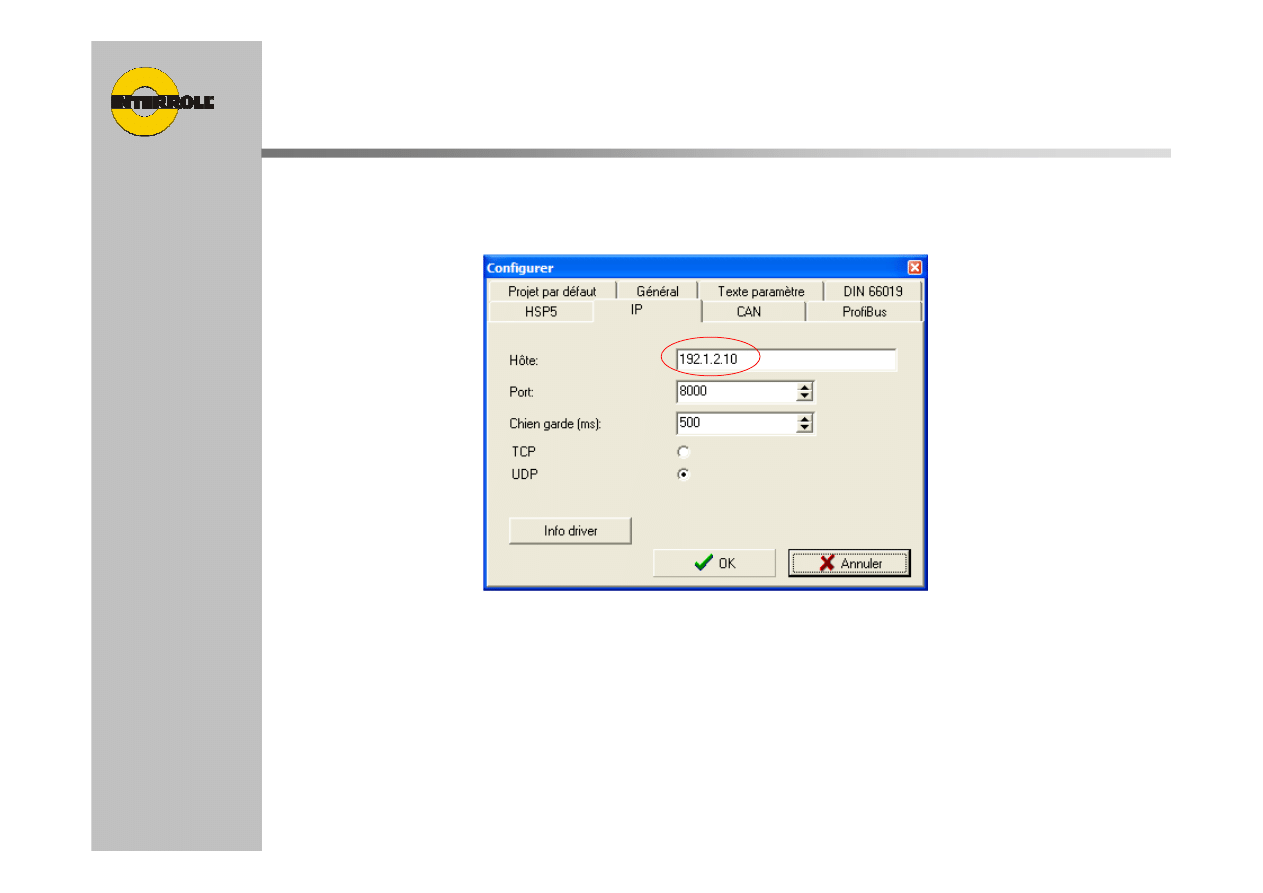
Task: Increase Port value with up arrow
Action: click(x=805, y=387)
